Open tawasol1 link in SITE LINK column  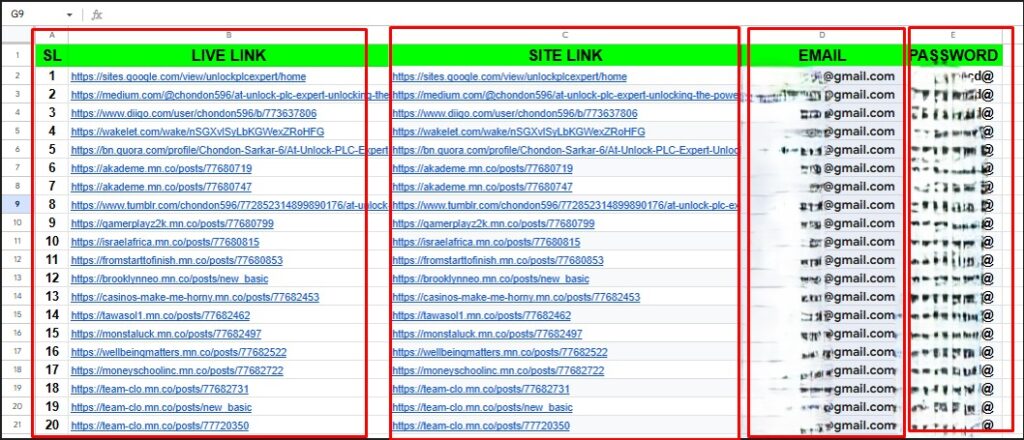[x=482, y=315]
